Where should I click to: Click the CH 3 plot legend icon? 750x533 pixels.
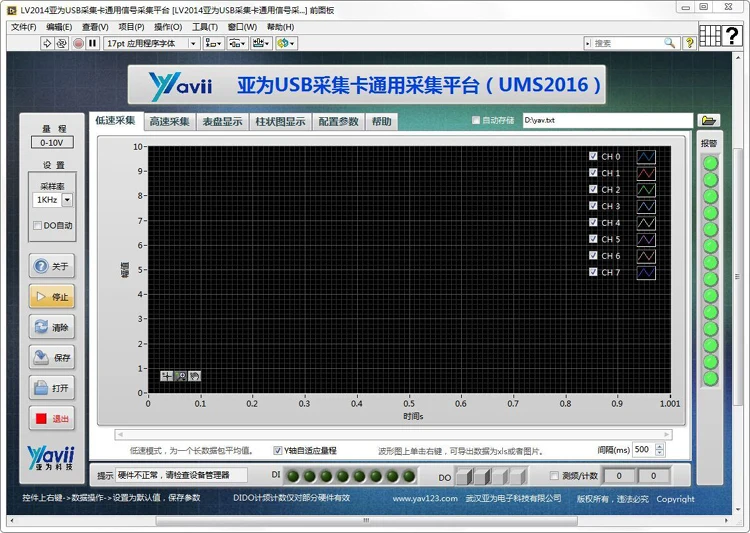pos(646,207)
